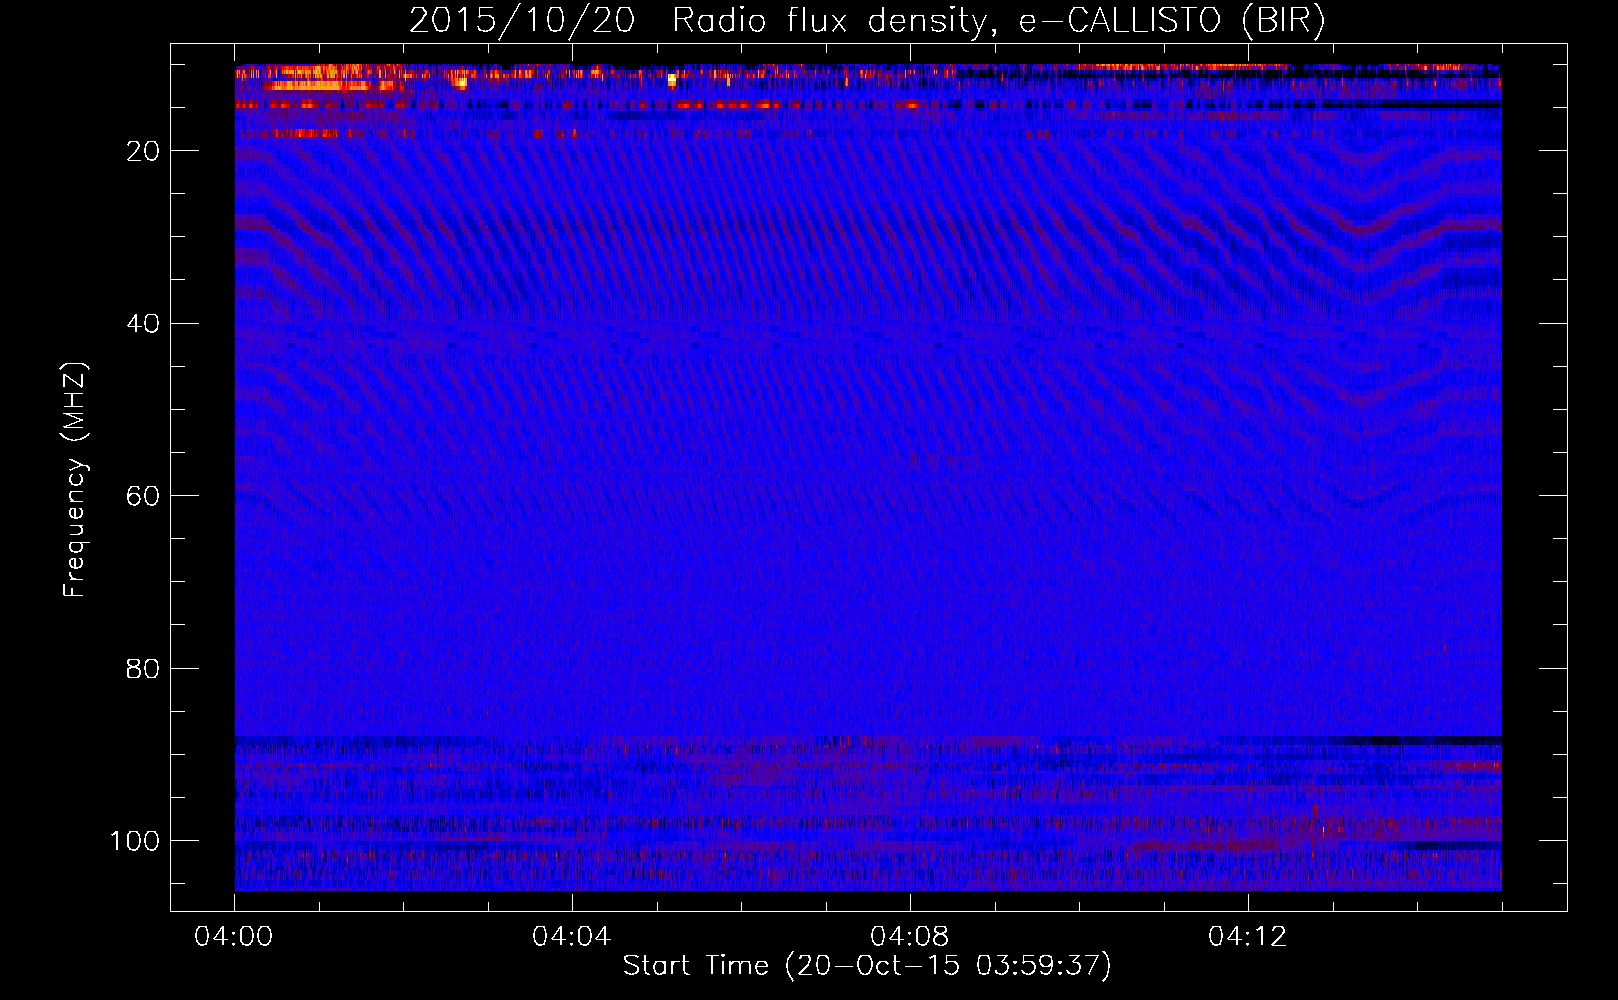Click the 100 MHz tick label
This screenshot has width=1618, height=1000.
click(x=135, y=841)
